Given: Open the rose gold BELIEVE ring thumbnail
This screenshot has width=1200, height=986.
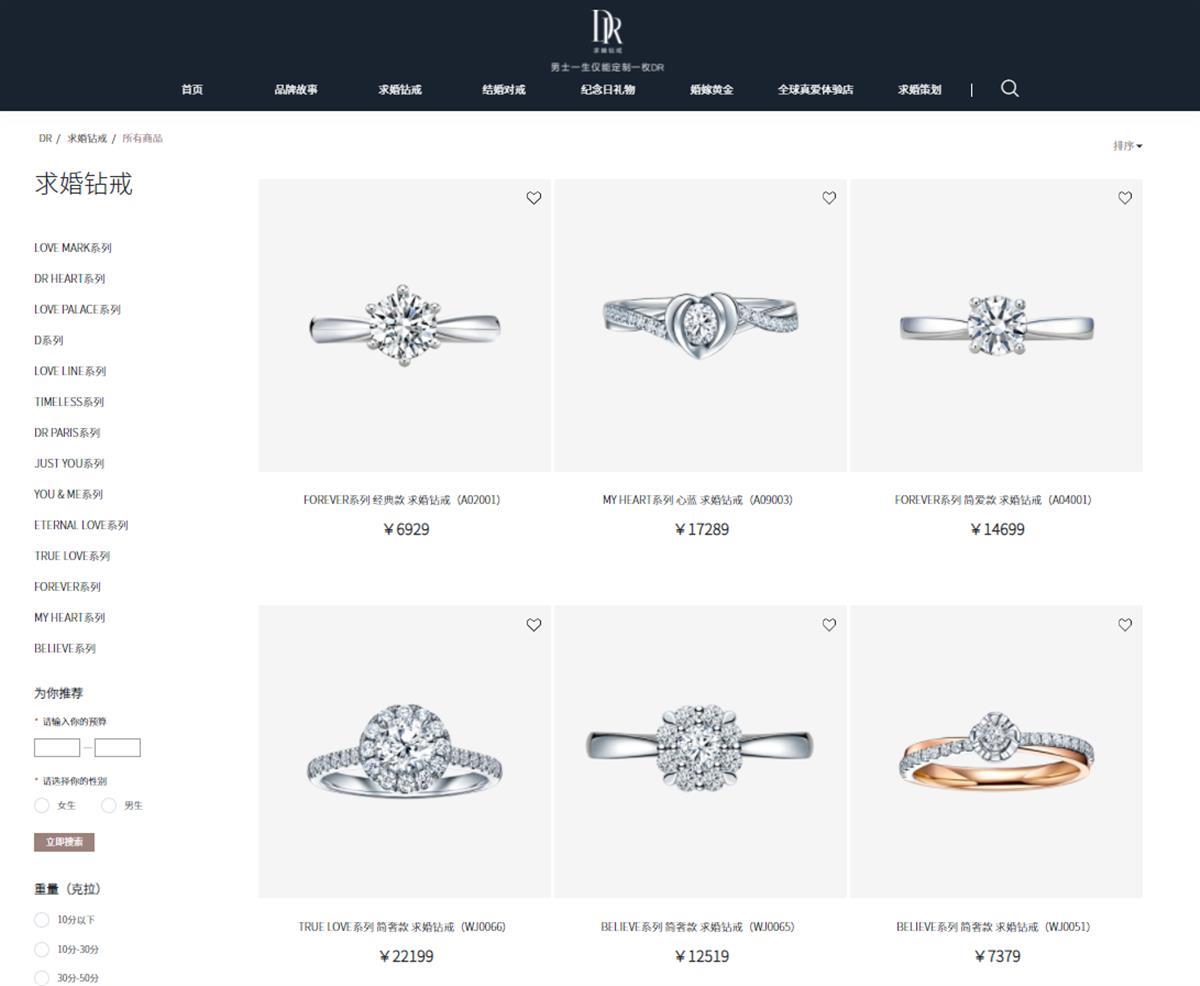Looking at the screenshot, I should tap(996, 751).
